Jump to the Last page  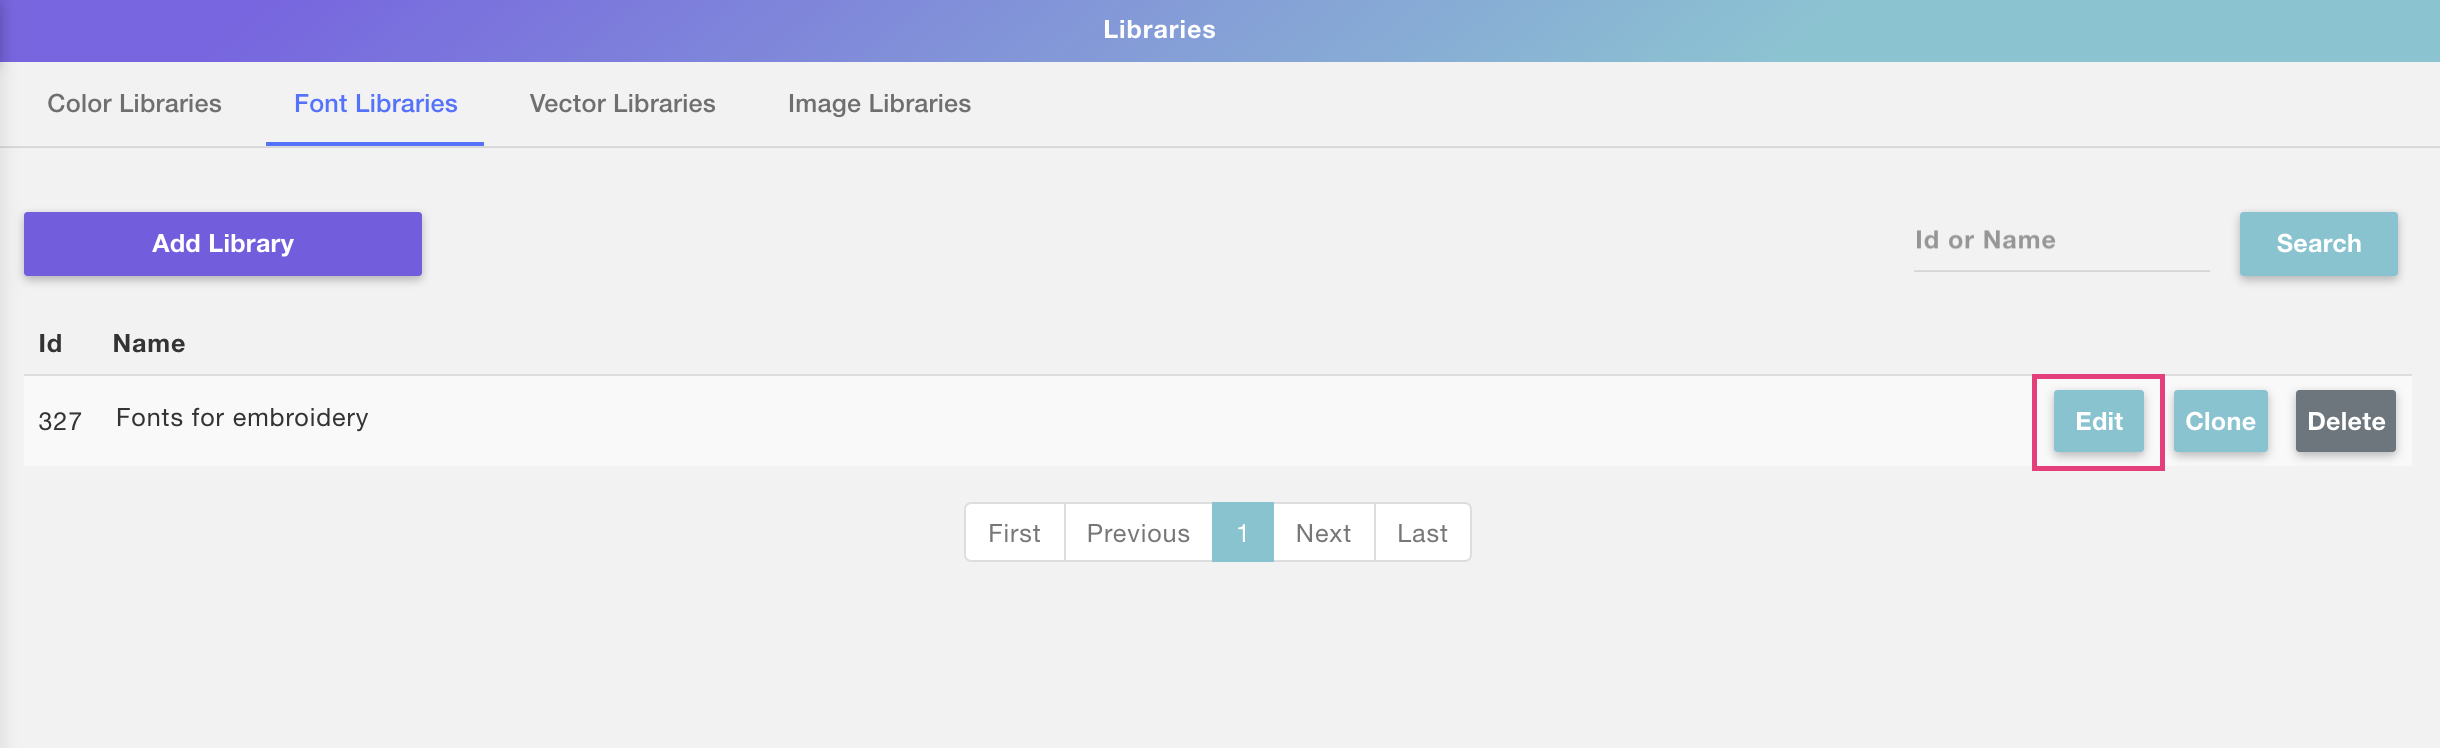(x=1422, y=533)
